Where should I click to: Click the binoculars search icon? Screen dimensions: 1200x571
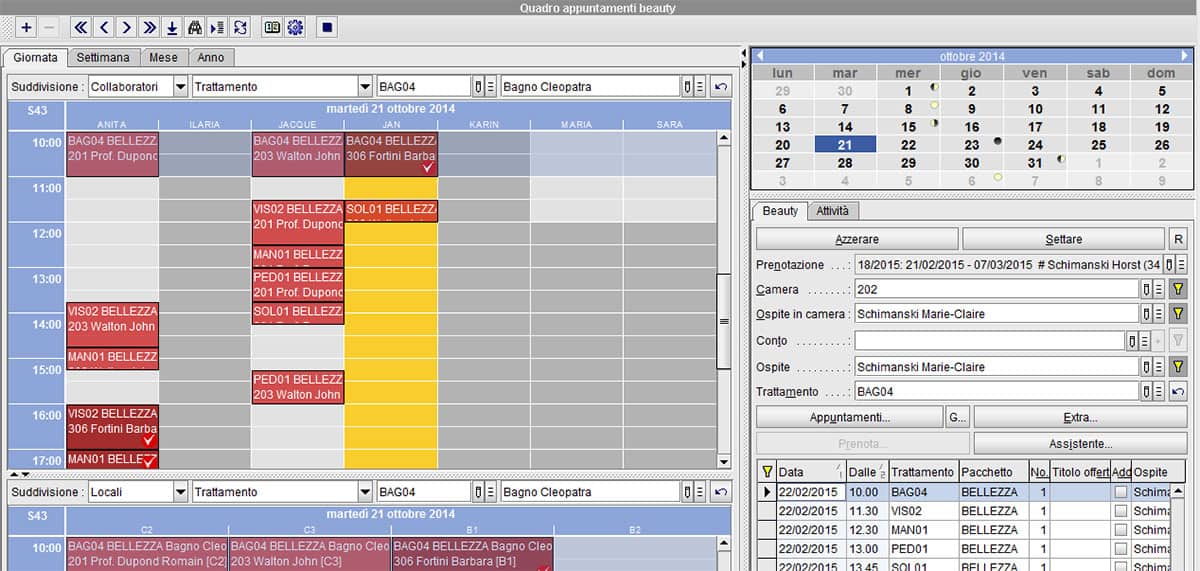click(x=195, y=28)
